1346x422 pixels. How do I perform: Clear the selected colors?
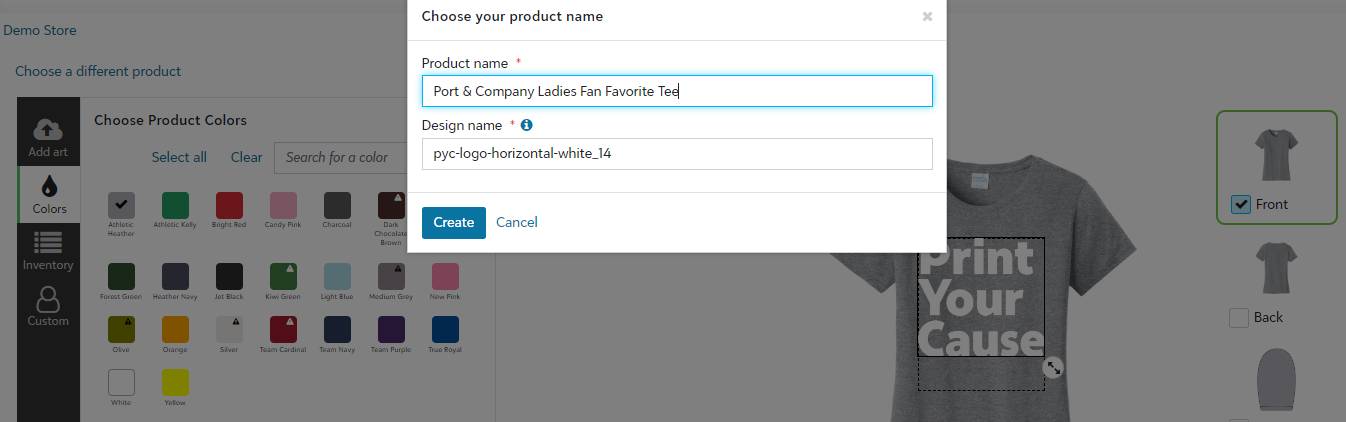pos(246,157)
